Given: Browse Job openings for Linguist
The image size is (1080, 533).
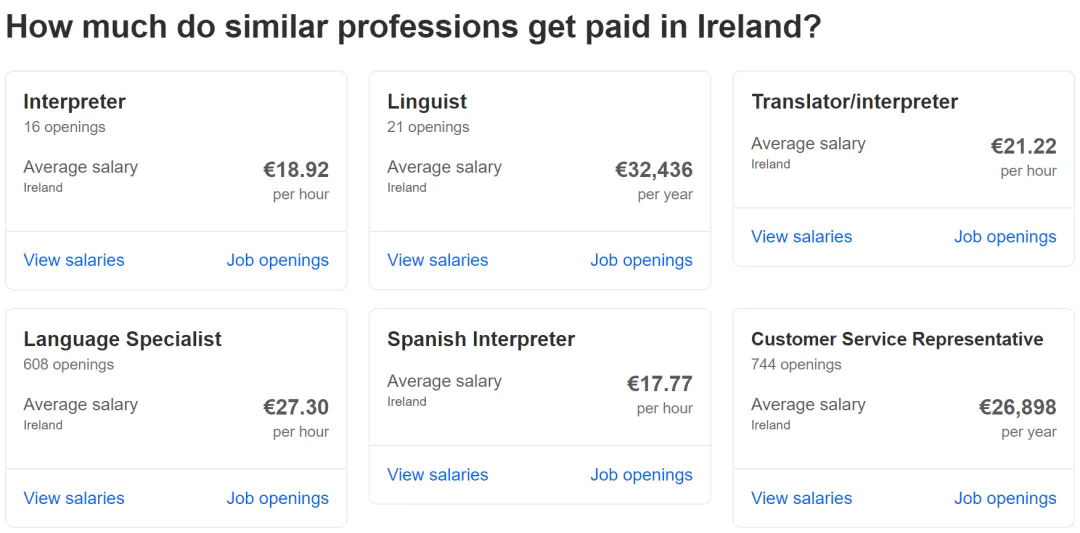Looking at the screenshot, I should click(641, 260).
